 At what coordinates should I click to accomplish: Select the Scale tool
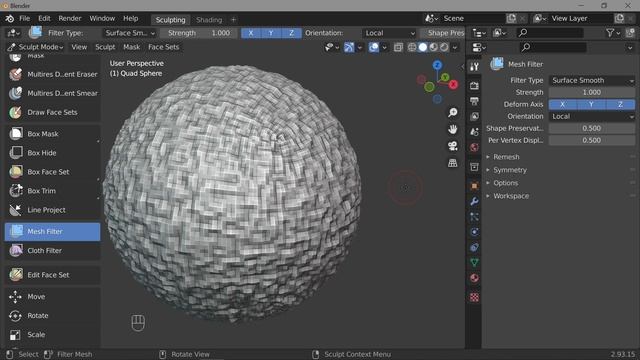click(53, 335)
